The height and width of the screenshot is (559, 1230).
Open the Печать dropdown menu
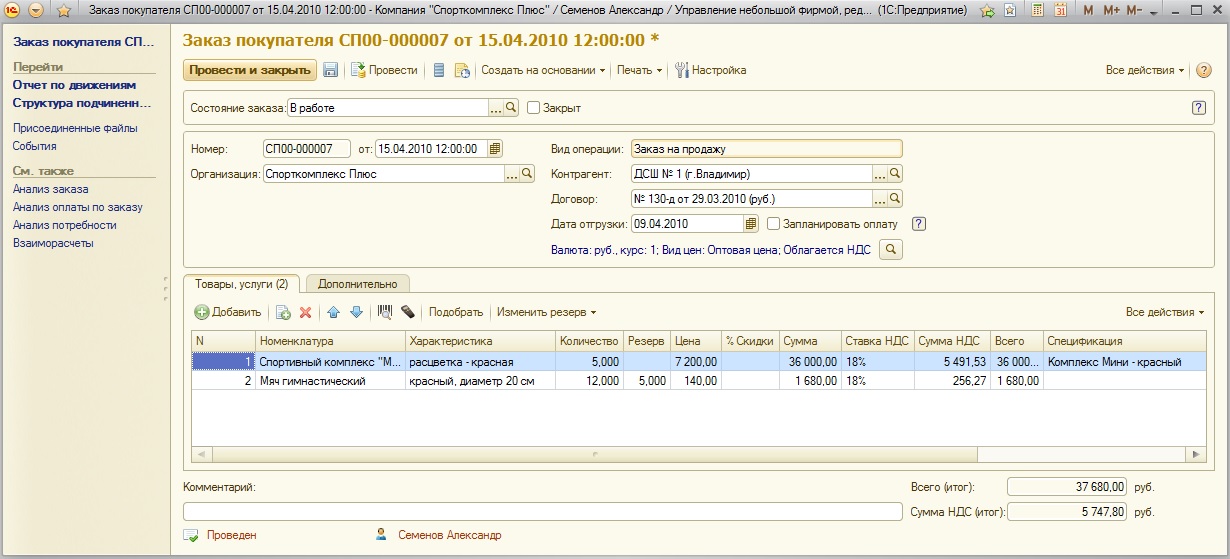[x=640, y=70]
